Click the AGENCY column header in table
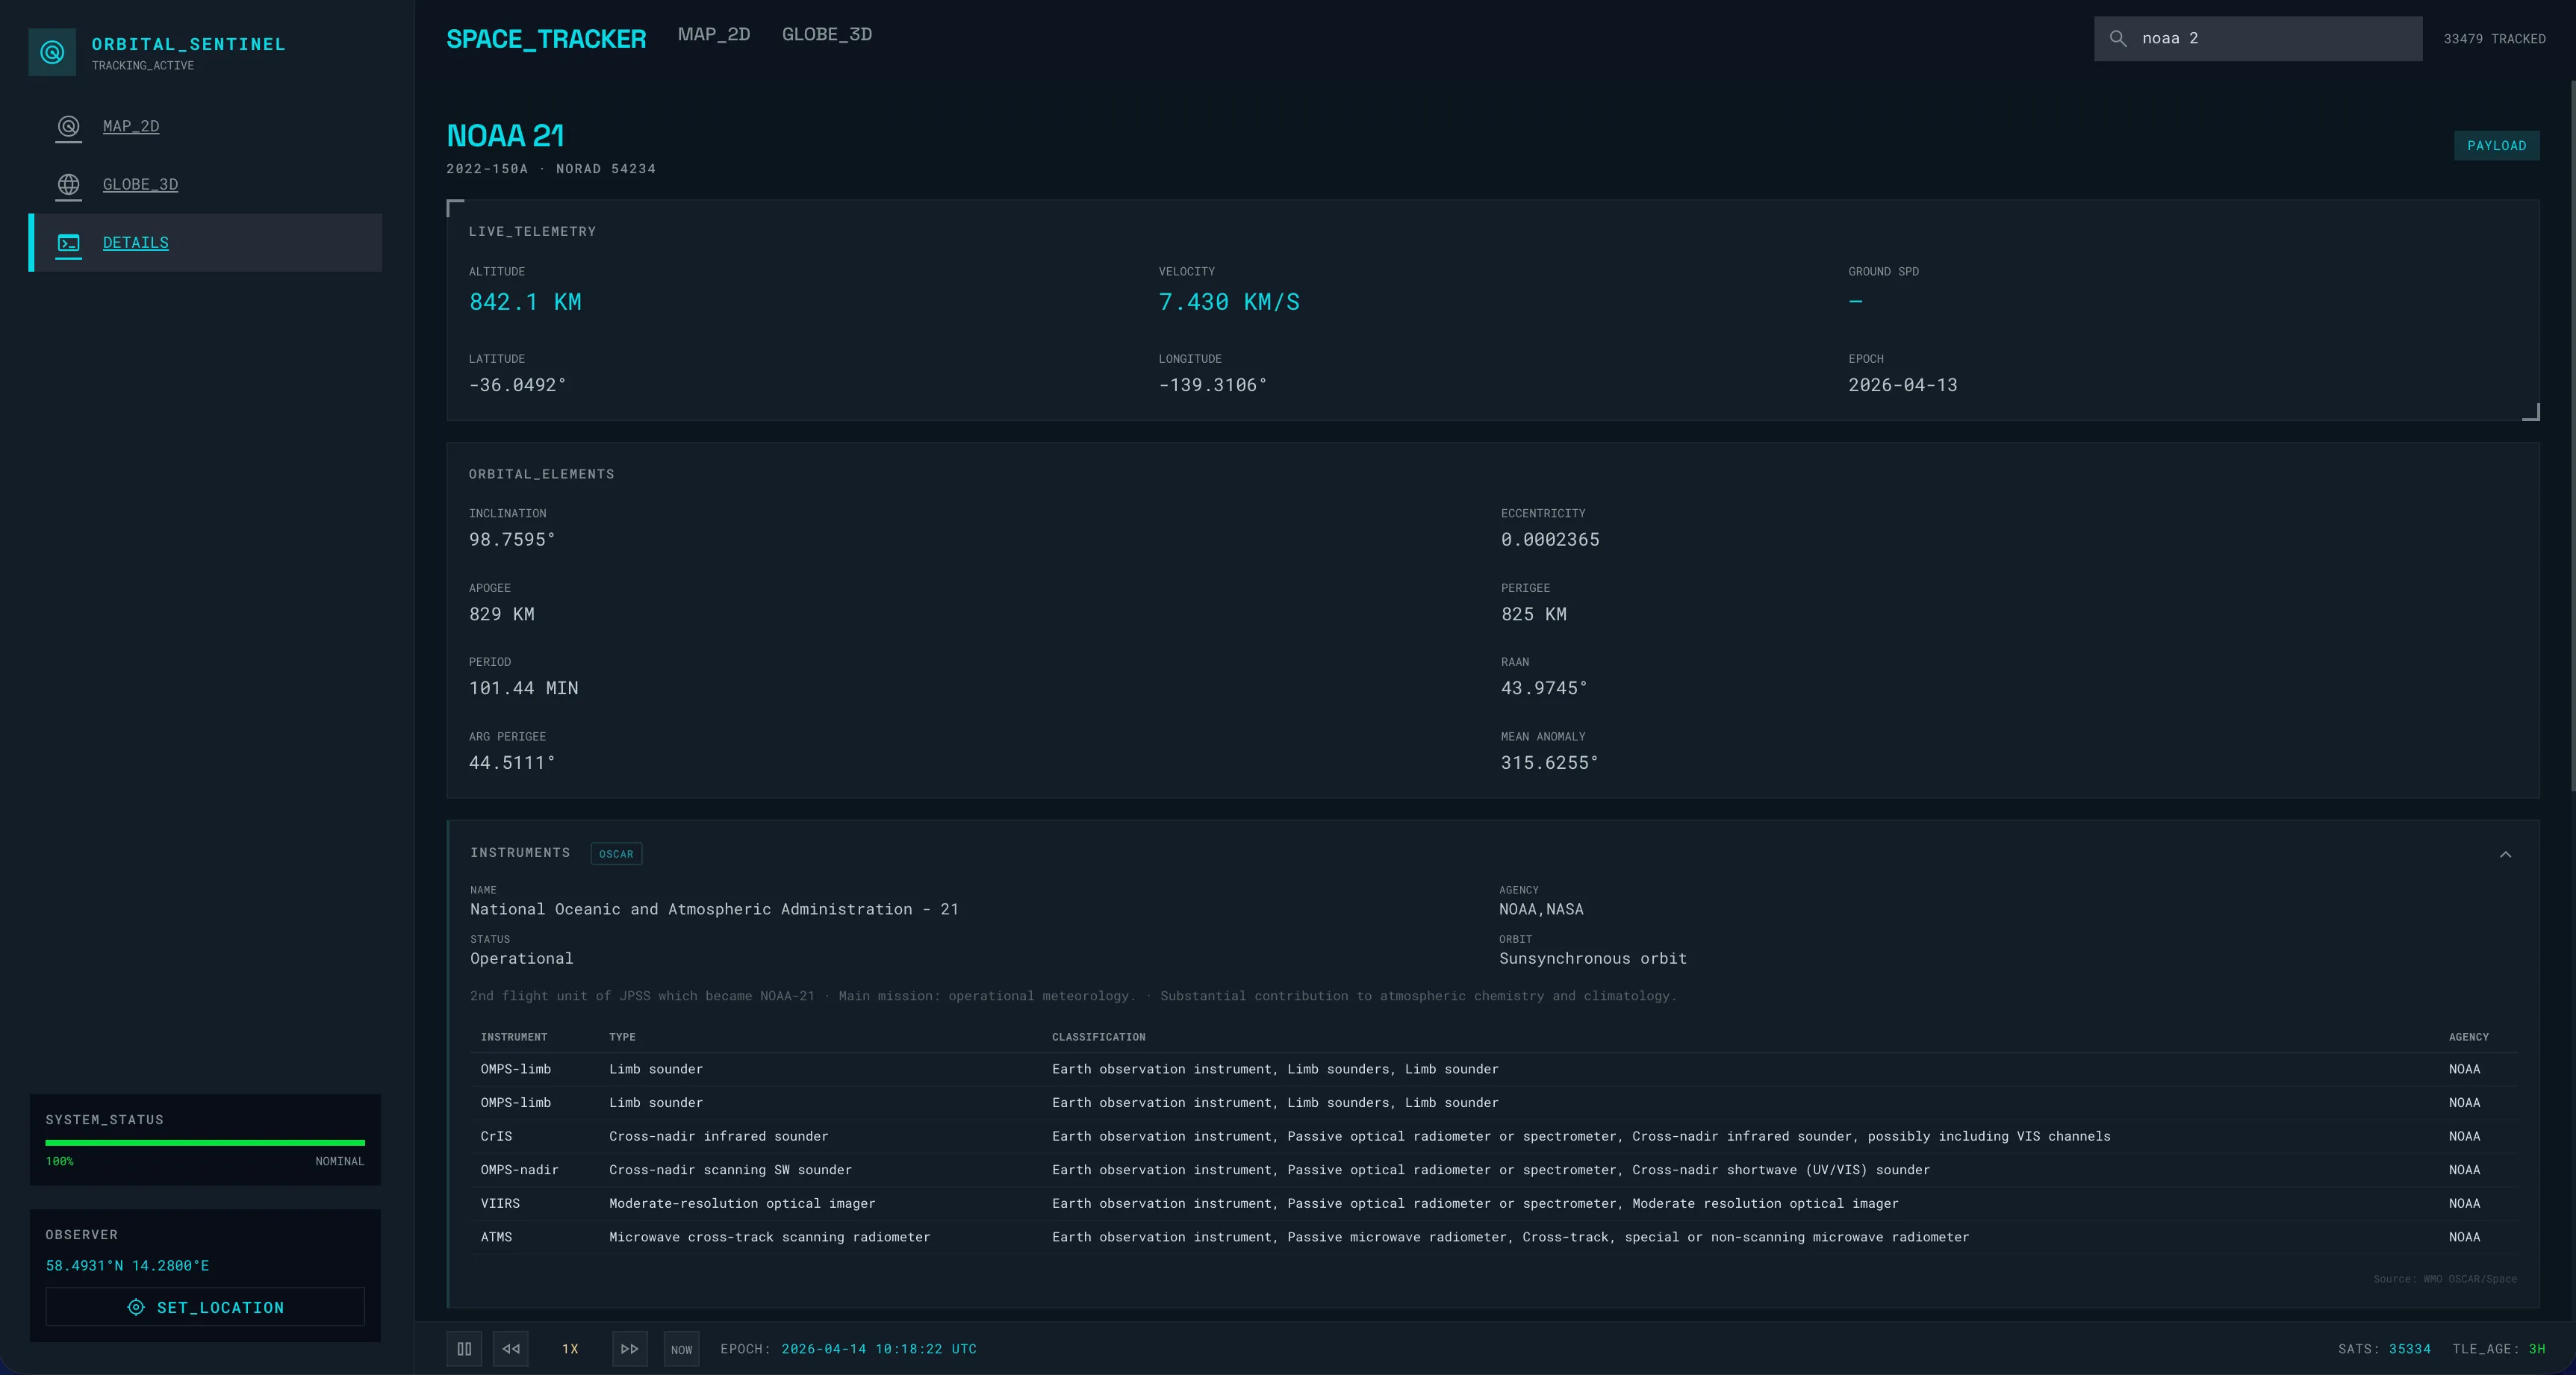Image resolution: width=2576 pixels, height=1375 pixels. click(2468, 1037)
